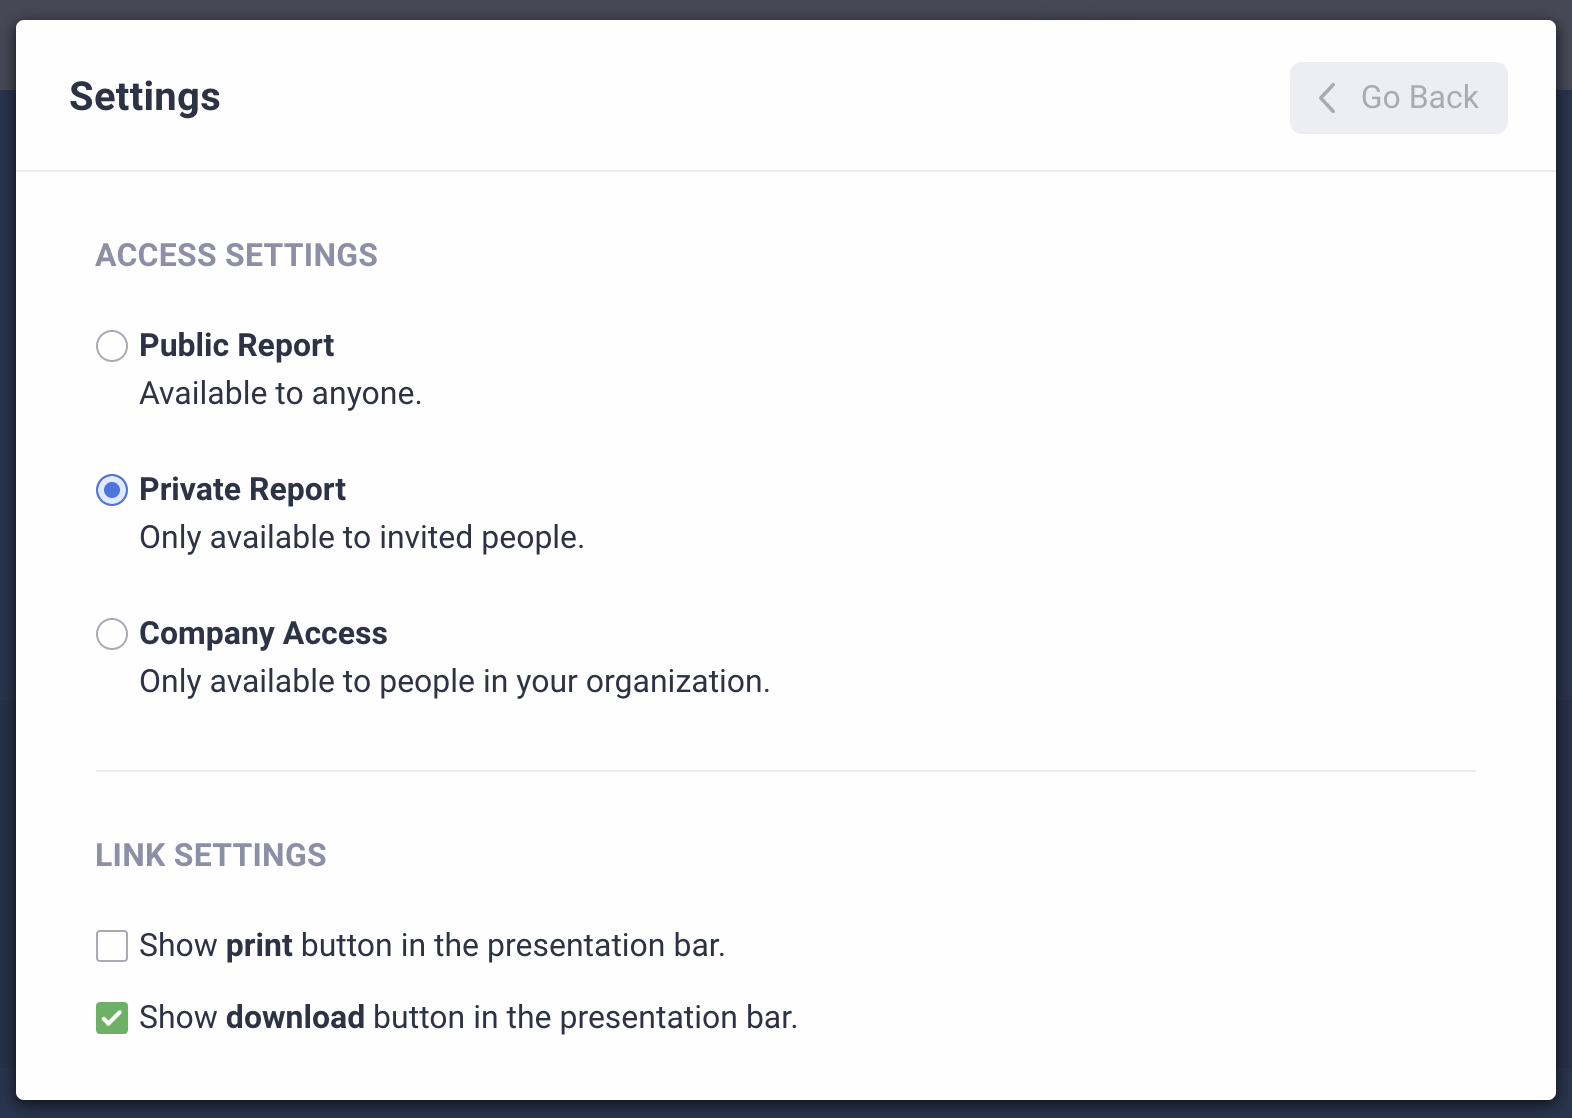Click the "Company Access" label text
The width and height of the screenshot is (1572, 1118).
263,633
